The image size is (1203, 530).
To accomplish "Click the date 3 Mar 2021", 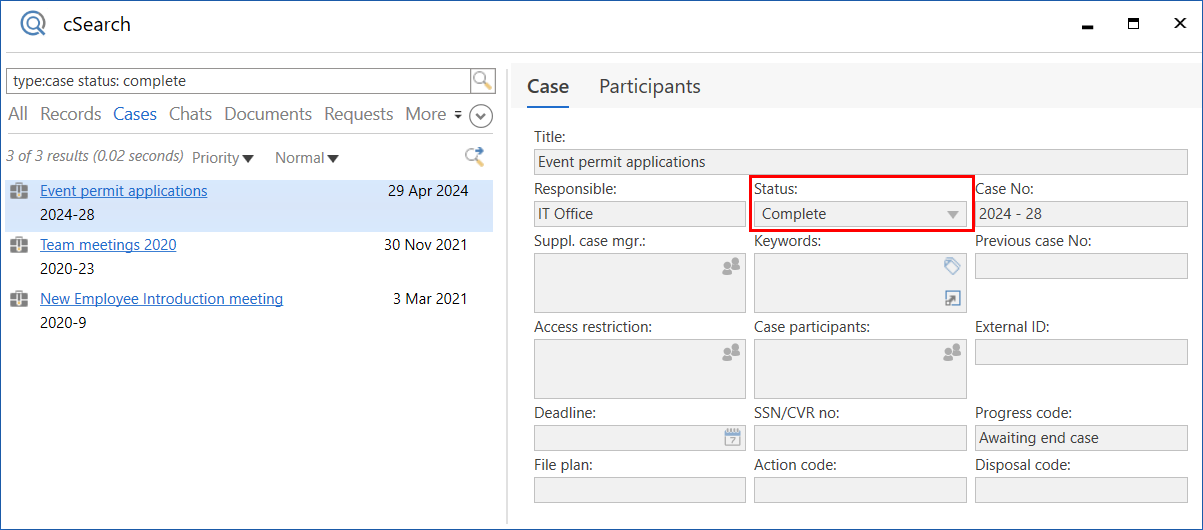I will 430,299.
